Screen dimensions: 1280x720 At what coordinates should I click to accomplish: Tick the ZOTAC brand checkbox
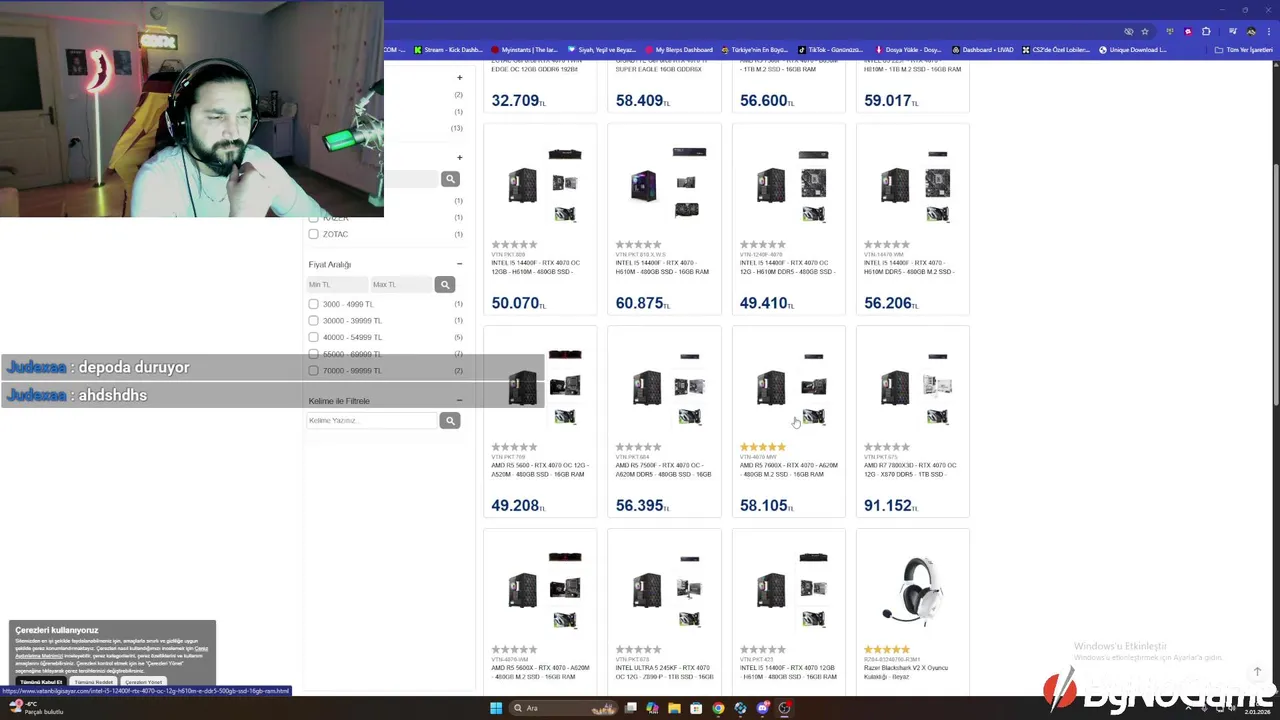tap(313, 234)
